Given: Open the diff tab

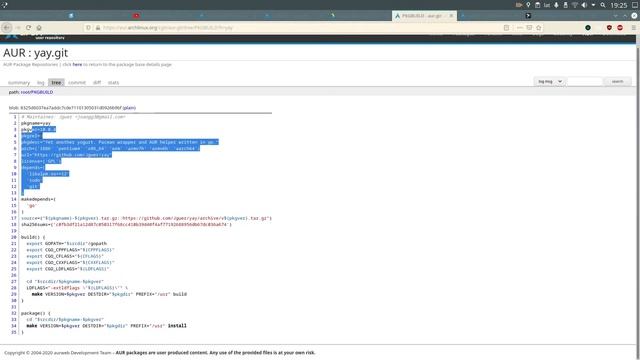Looking at the screenshot, I should (97, 82).
